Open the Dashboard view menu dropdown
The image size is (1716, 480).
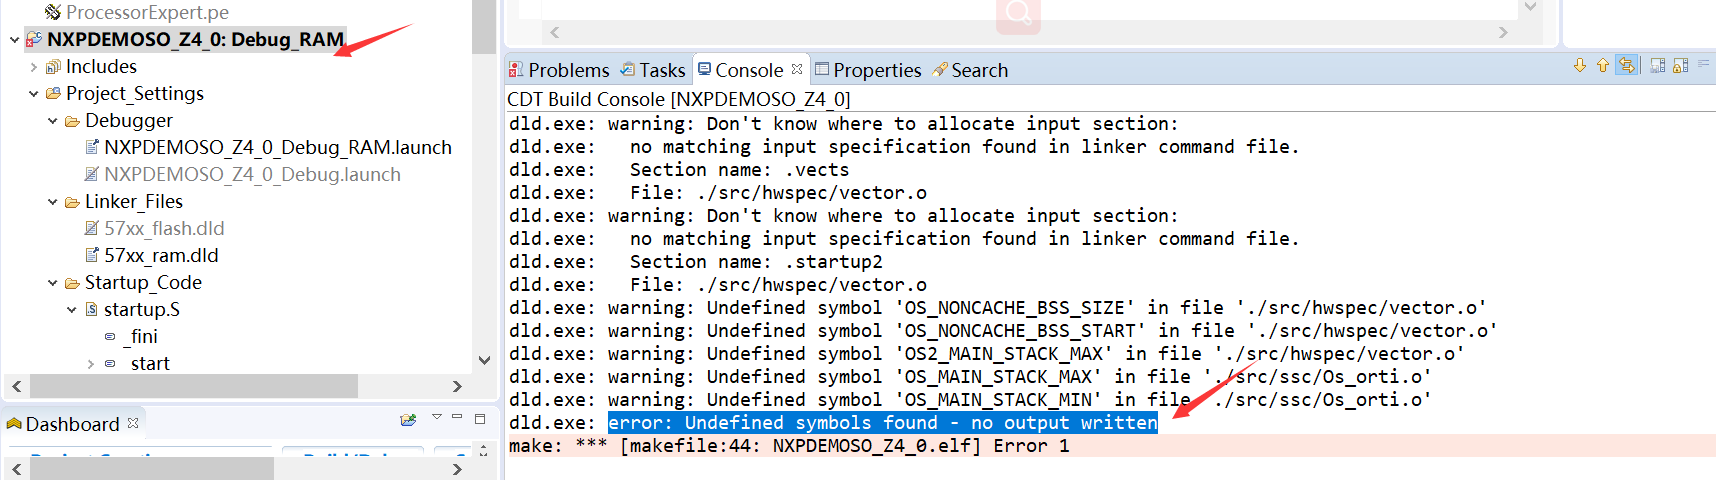click(436, 418)
